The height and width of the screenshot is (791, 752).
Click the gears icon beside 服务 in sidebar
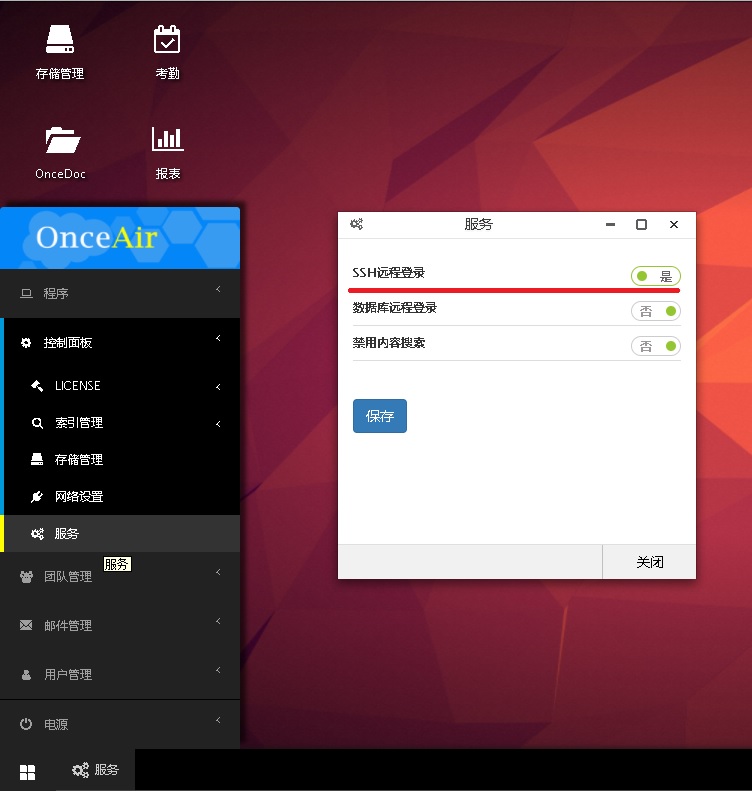[37, 534]
